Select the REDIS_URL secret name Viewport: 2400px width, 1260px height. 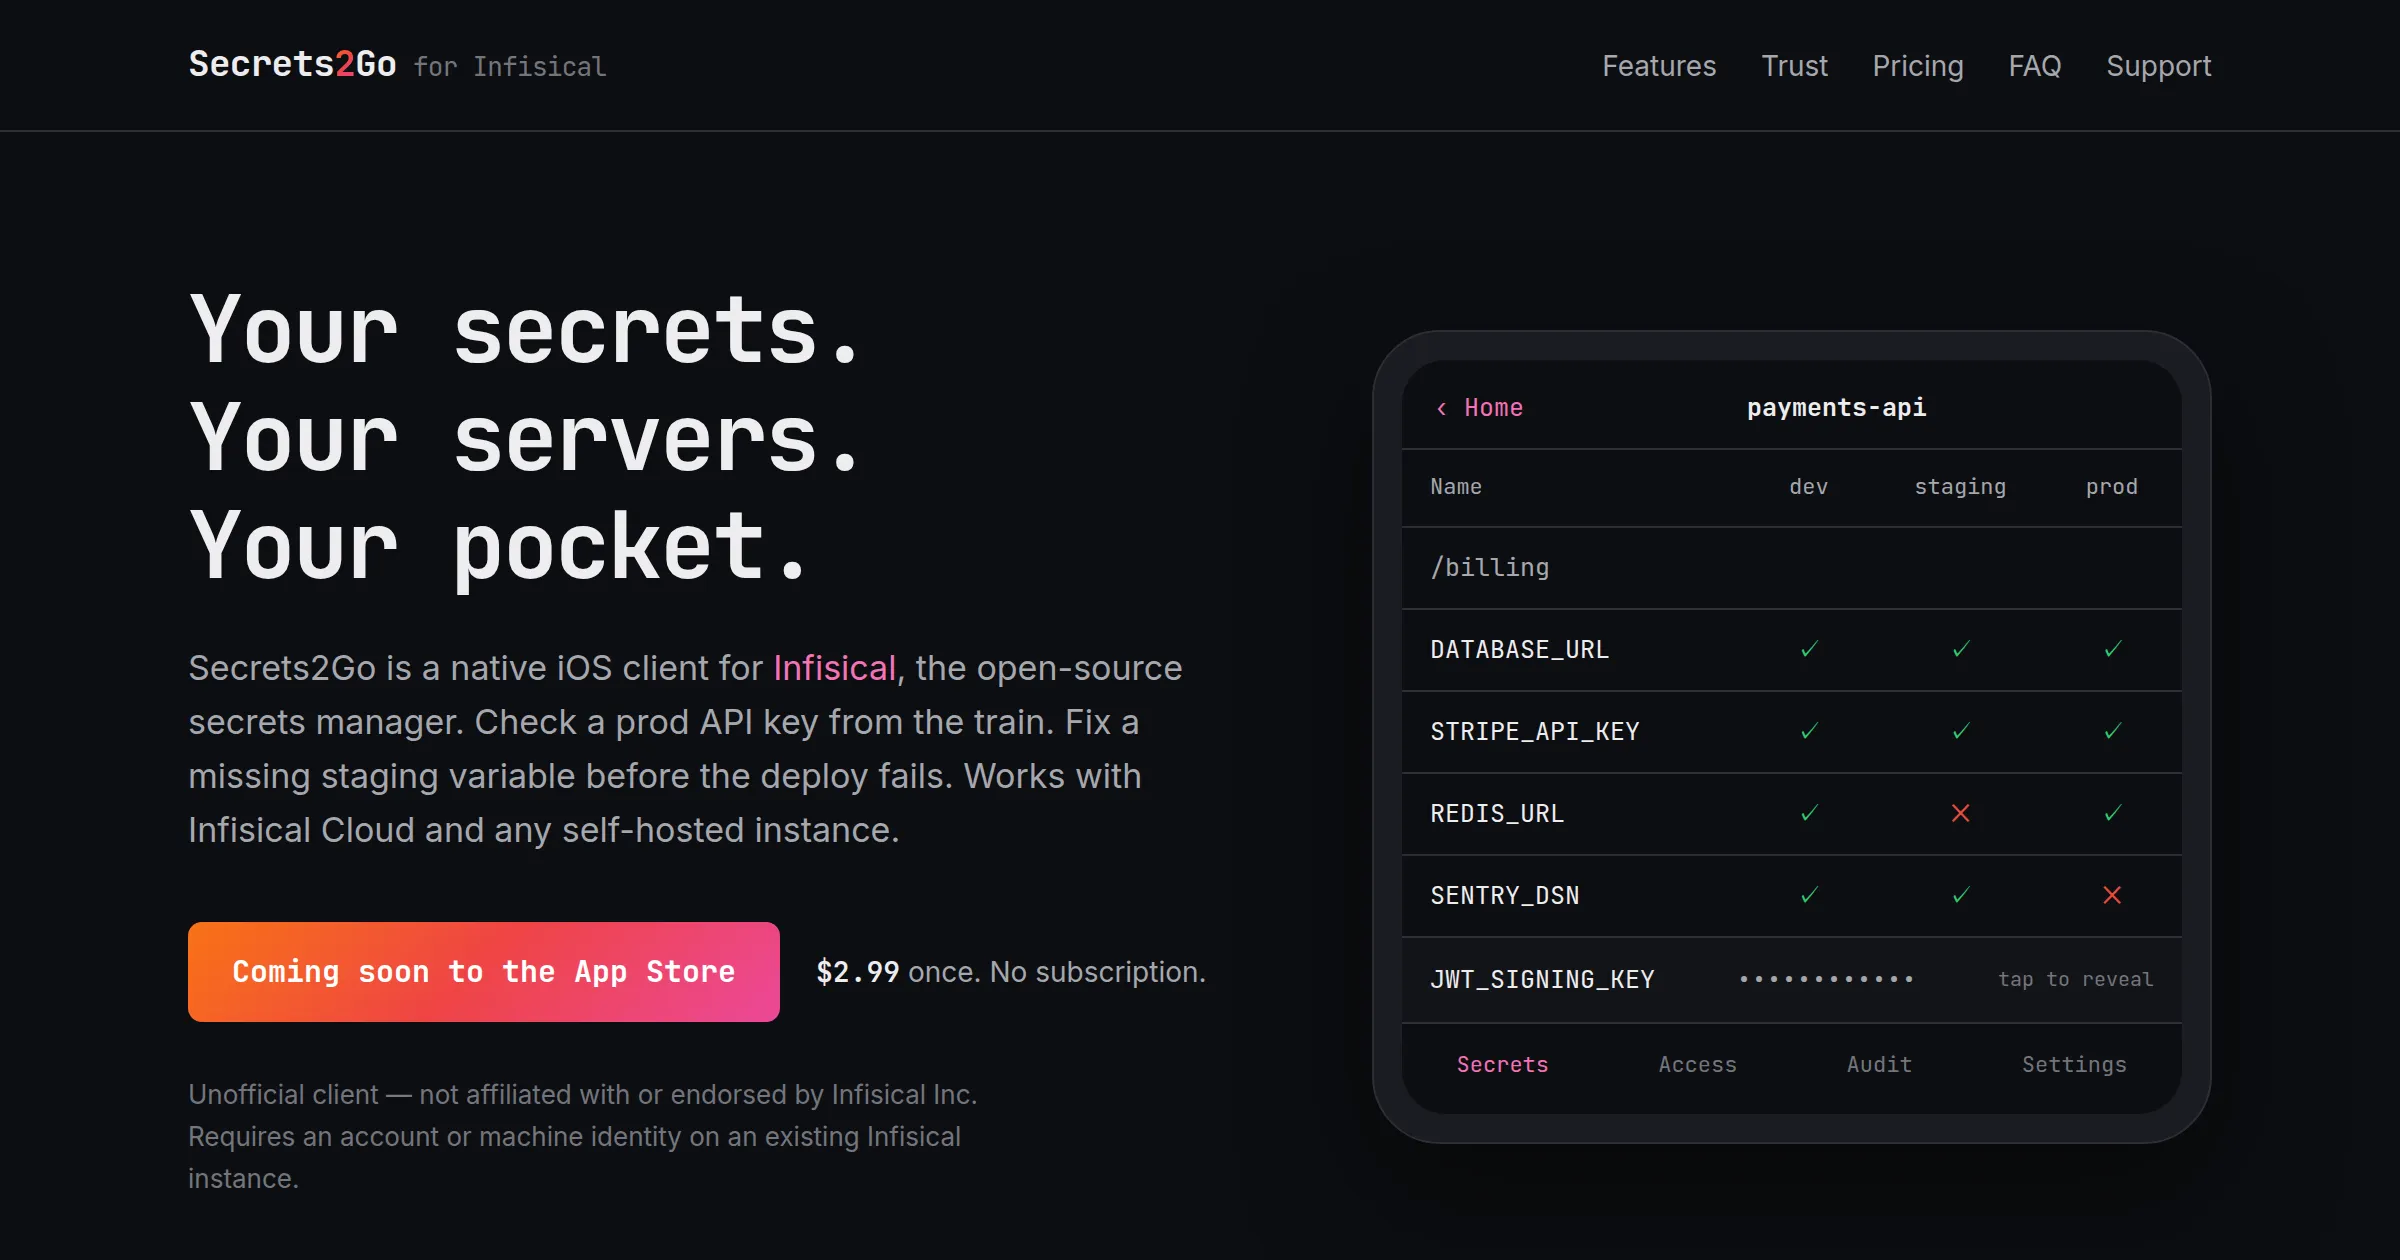[1497, 814]
